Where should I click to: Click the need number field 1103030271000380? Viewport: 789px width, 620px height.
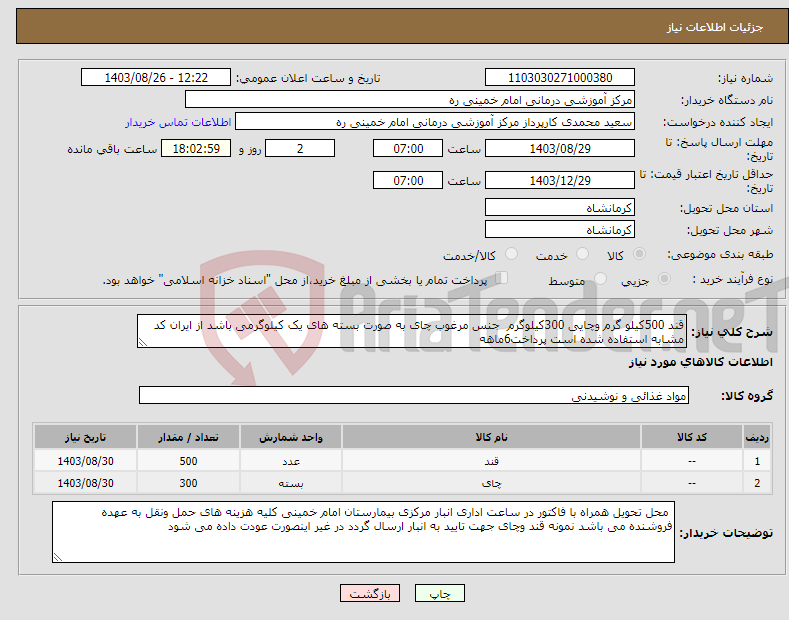point(560,78)
